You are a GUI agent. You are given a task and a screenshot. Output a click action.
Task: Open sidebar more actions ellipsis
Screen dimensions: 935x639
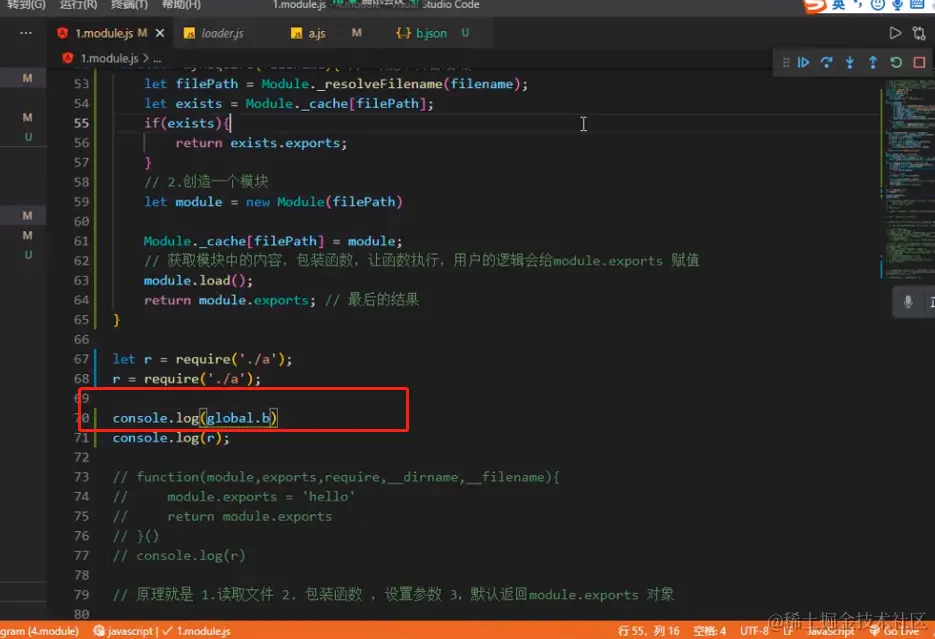point(26,33)
